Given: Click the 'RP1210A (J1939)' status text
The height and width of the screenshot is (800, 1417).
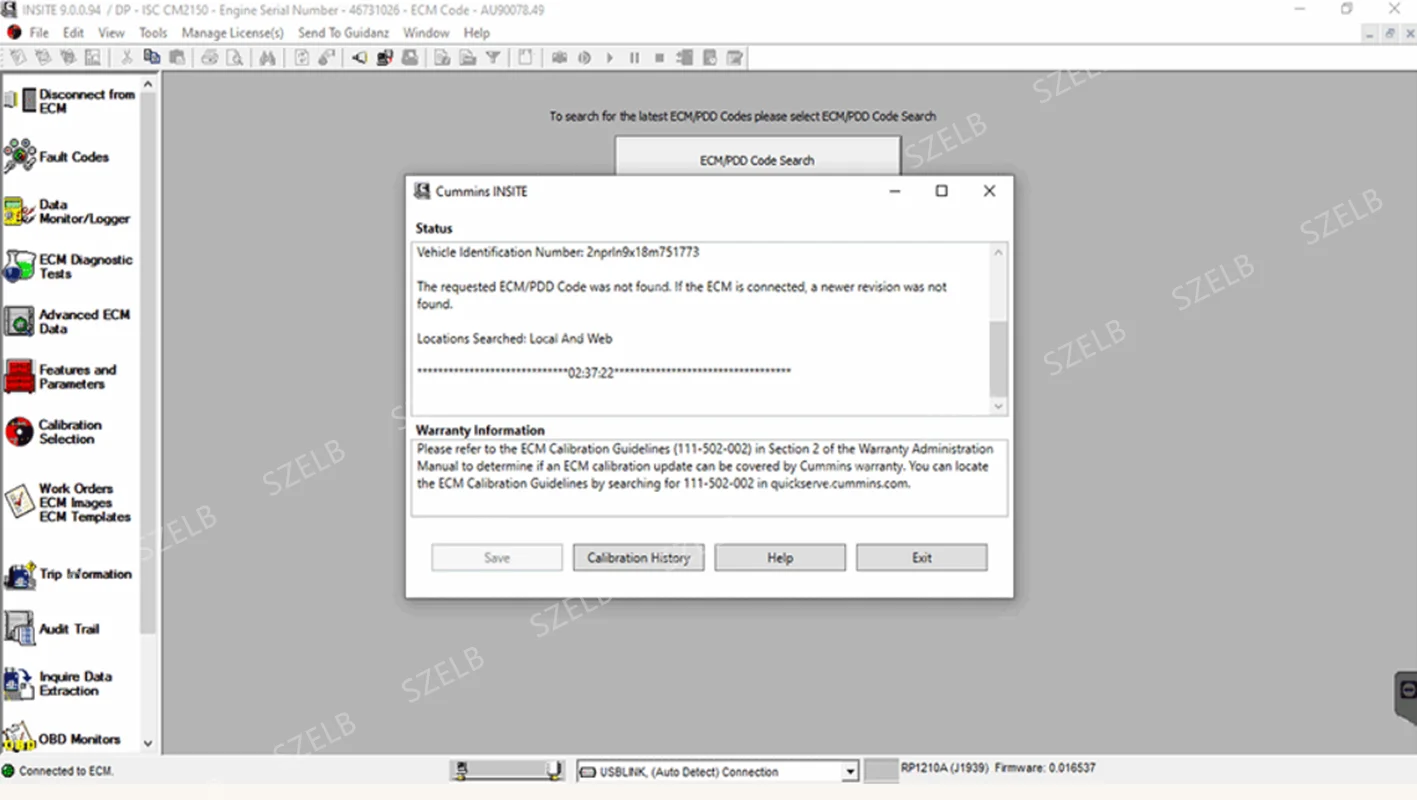Looking at the screenshot, I should pos(945,768).
